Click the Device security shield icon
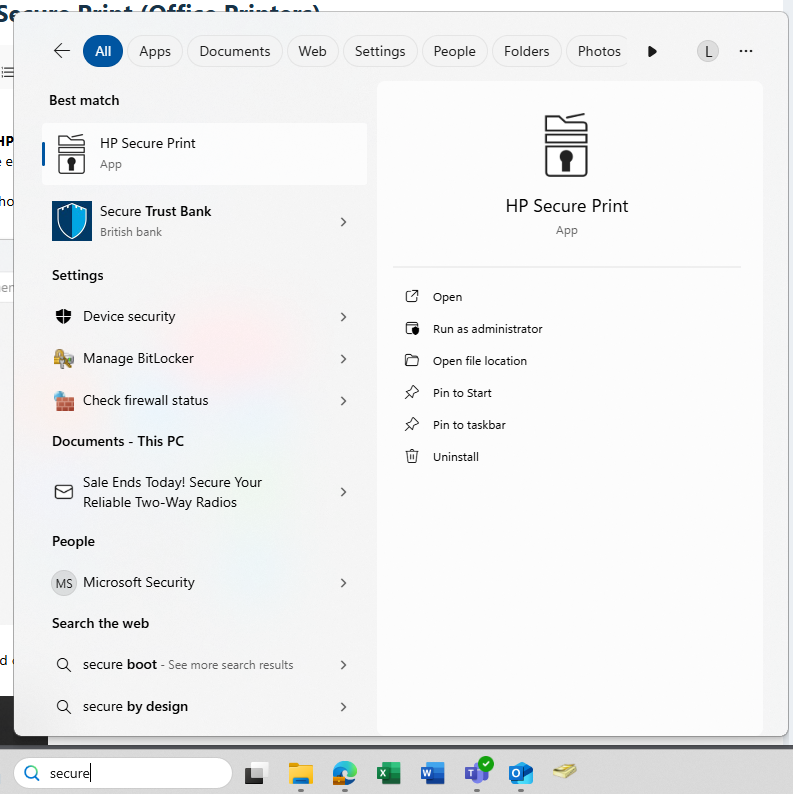793x794 pixels. point(63,316)
